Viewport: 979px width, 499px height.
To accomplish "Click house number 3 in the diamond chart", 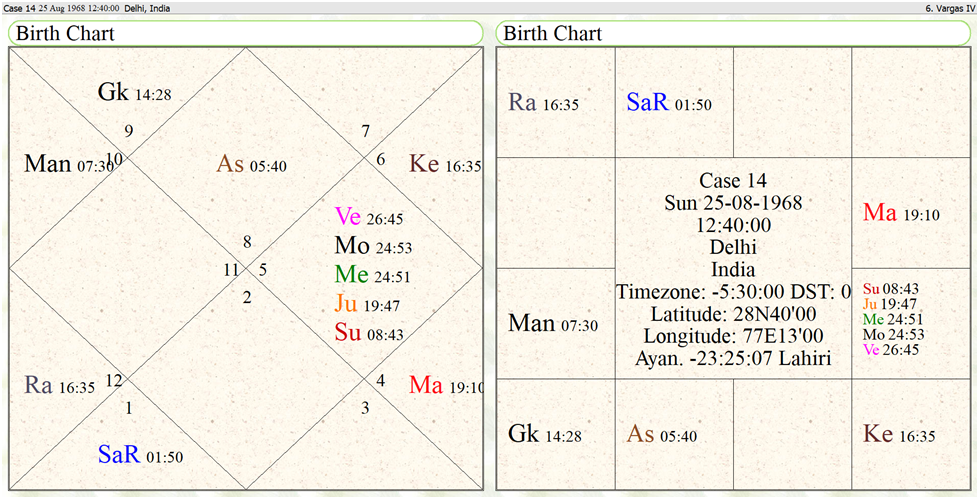I will click(x=365, y=408).
